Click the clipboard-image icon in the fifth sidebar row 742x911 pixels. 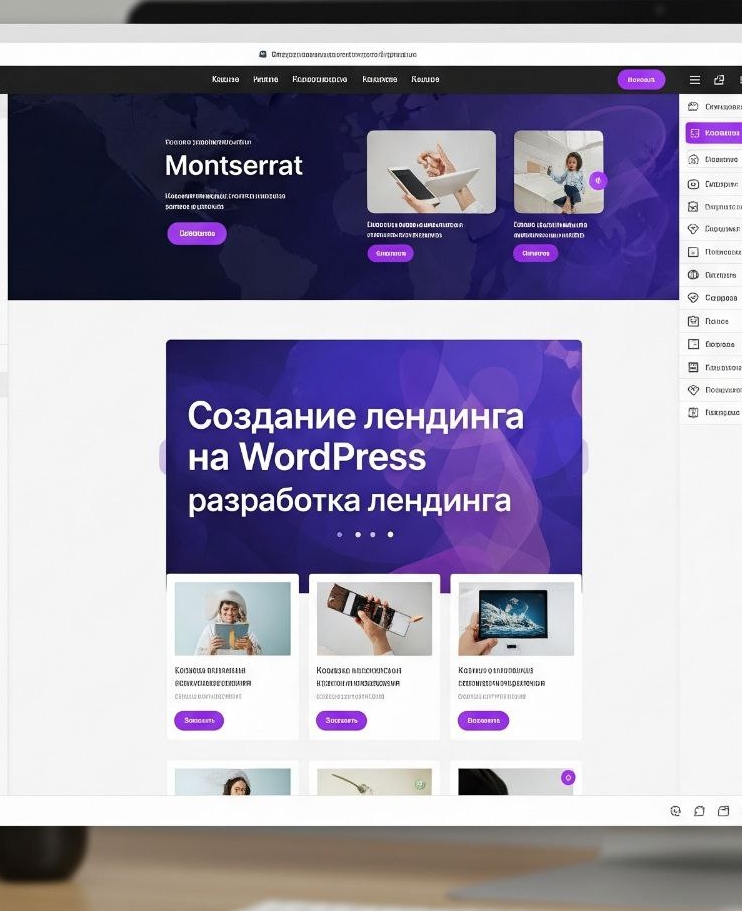click(693, 207)
